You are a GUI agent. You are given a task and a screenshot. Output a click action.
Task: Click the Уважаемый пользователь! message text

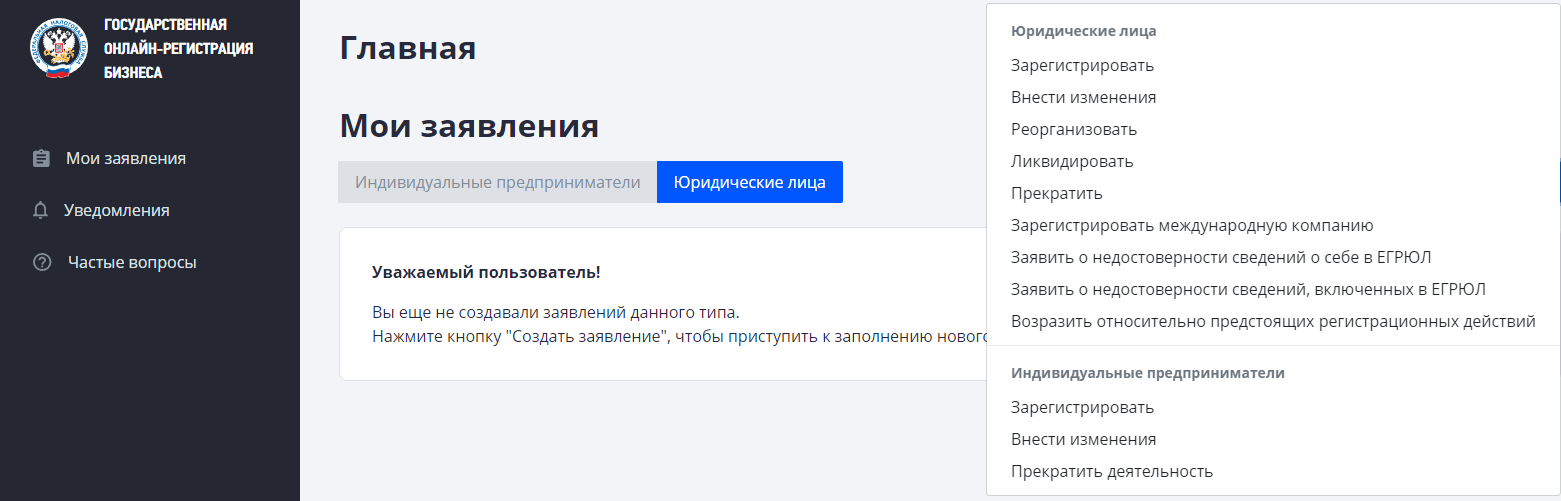486,272
